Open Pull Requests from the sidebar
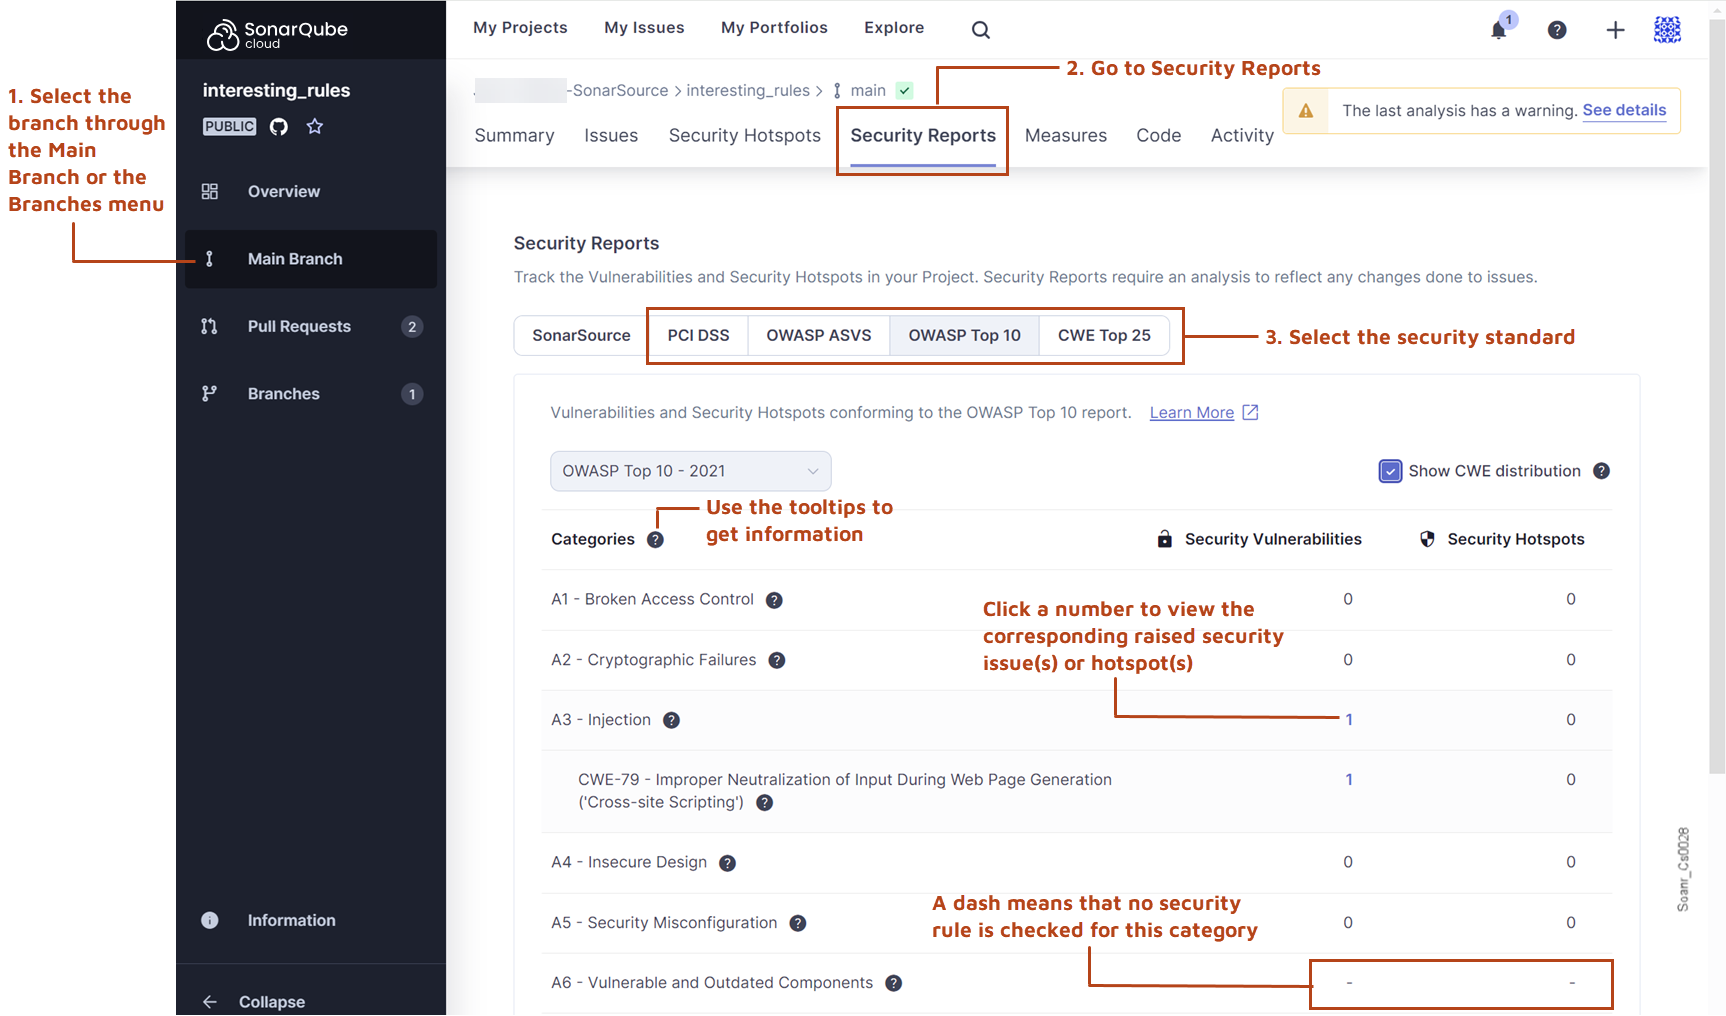 pos(299,325)
